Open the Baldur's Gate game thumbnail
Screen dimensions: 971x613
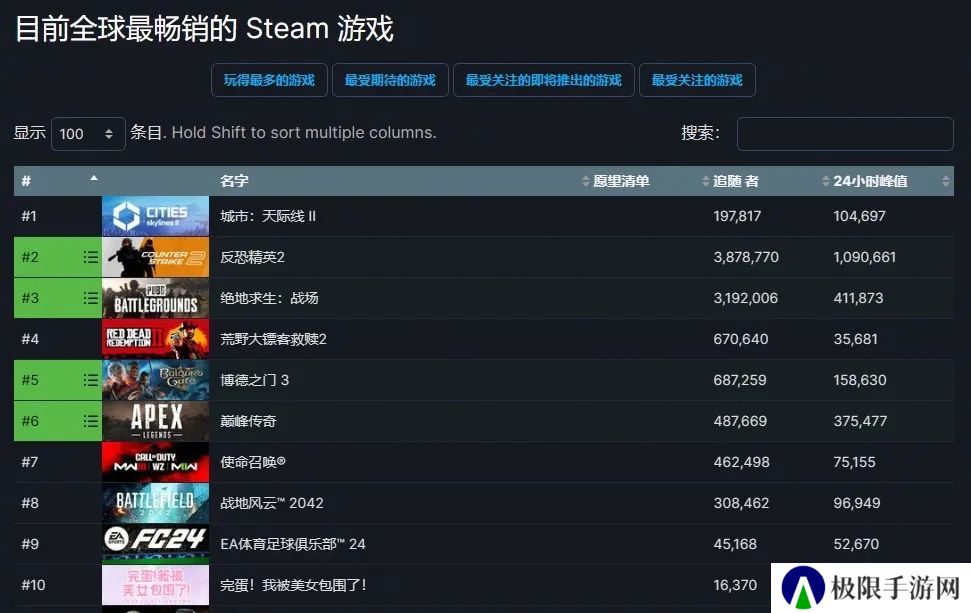pos(155,380)
